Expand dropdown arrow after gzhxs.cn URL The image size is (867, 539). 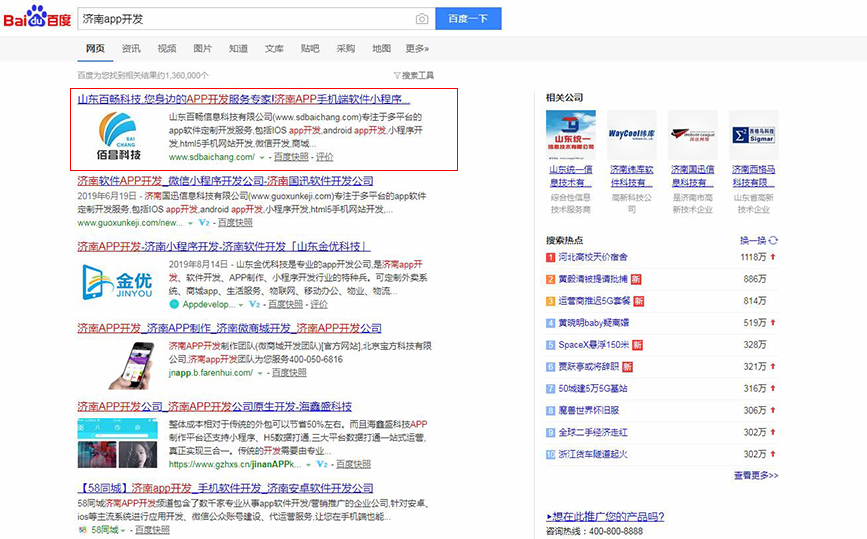click(x=308, y=465)
